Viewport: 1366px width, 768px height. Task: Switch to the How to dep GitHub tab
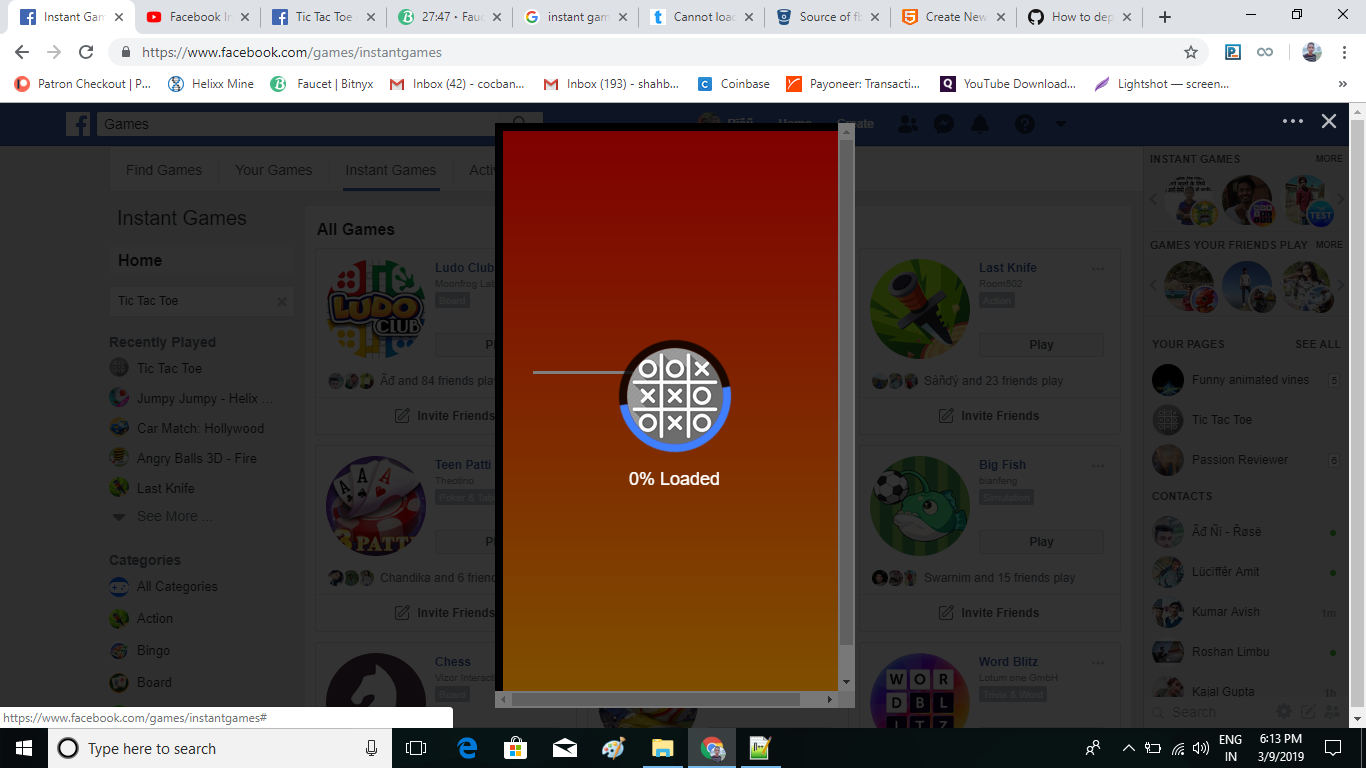(1078, 17)
